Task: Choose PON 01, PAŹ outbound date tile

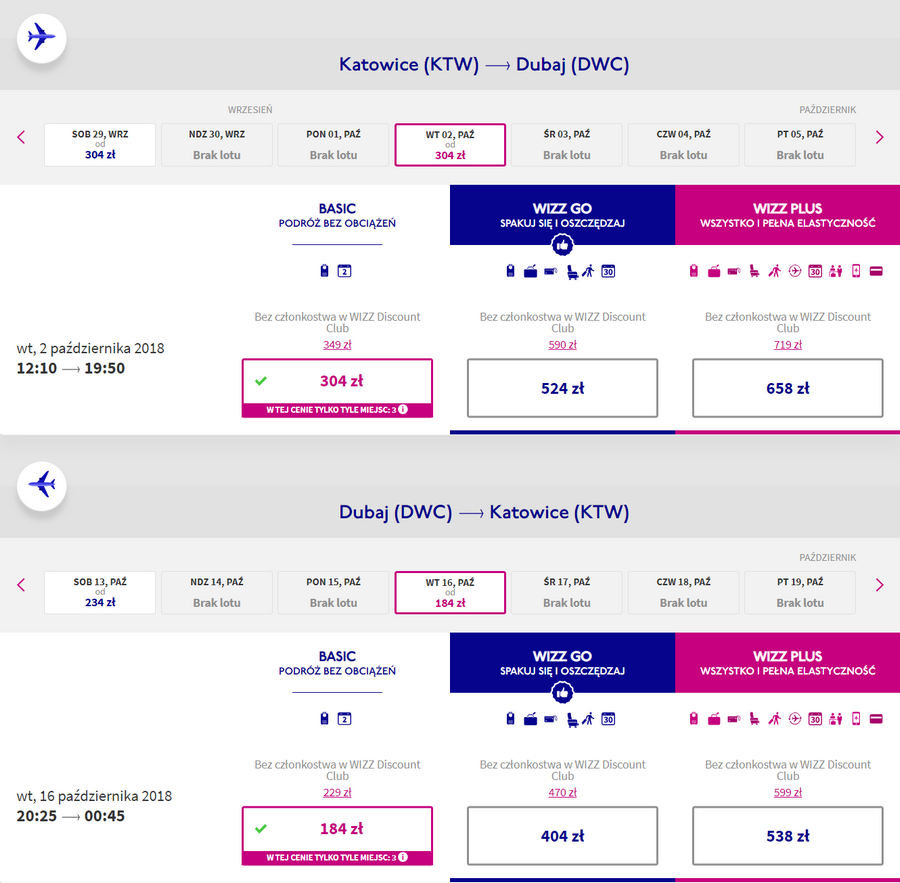Action: (333, 145)
